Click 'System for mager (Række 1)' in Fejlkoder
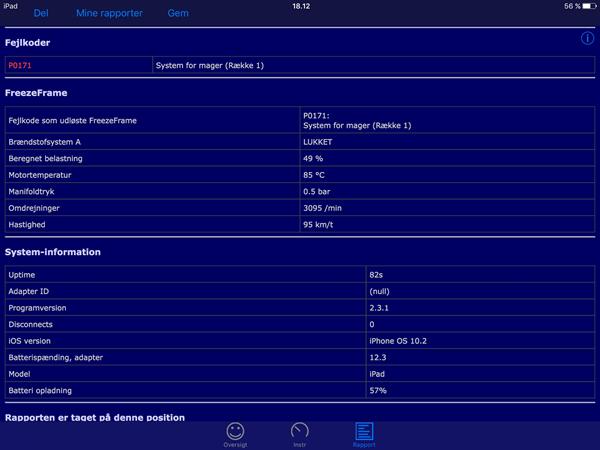 [x=210, y=65]
